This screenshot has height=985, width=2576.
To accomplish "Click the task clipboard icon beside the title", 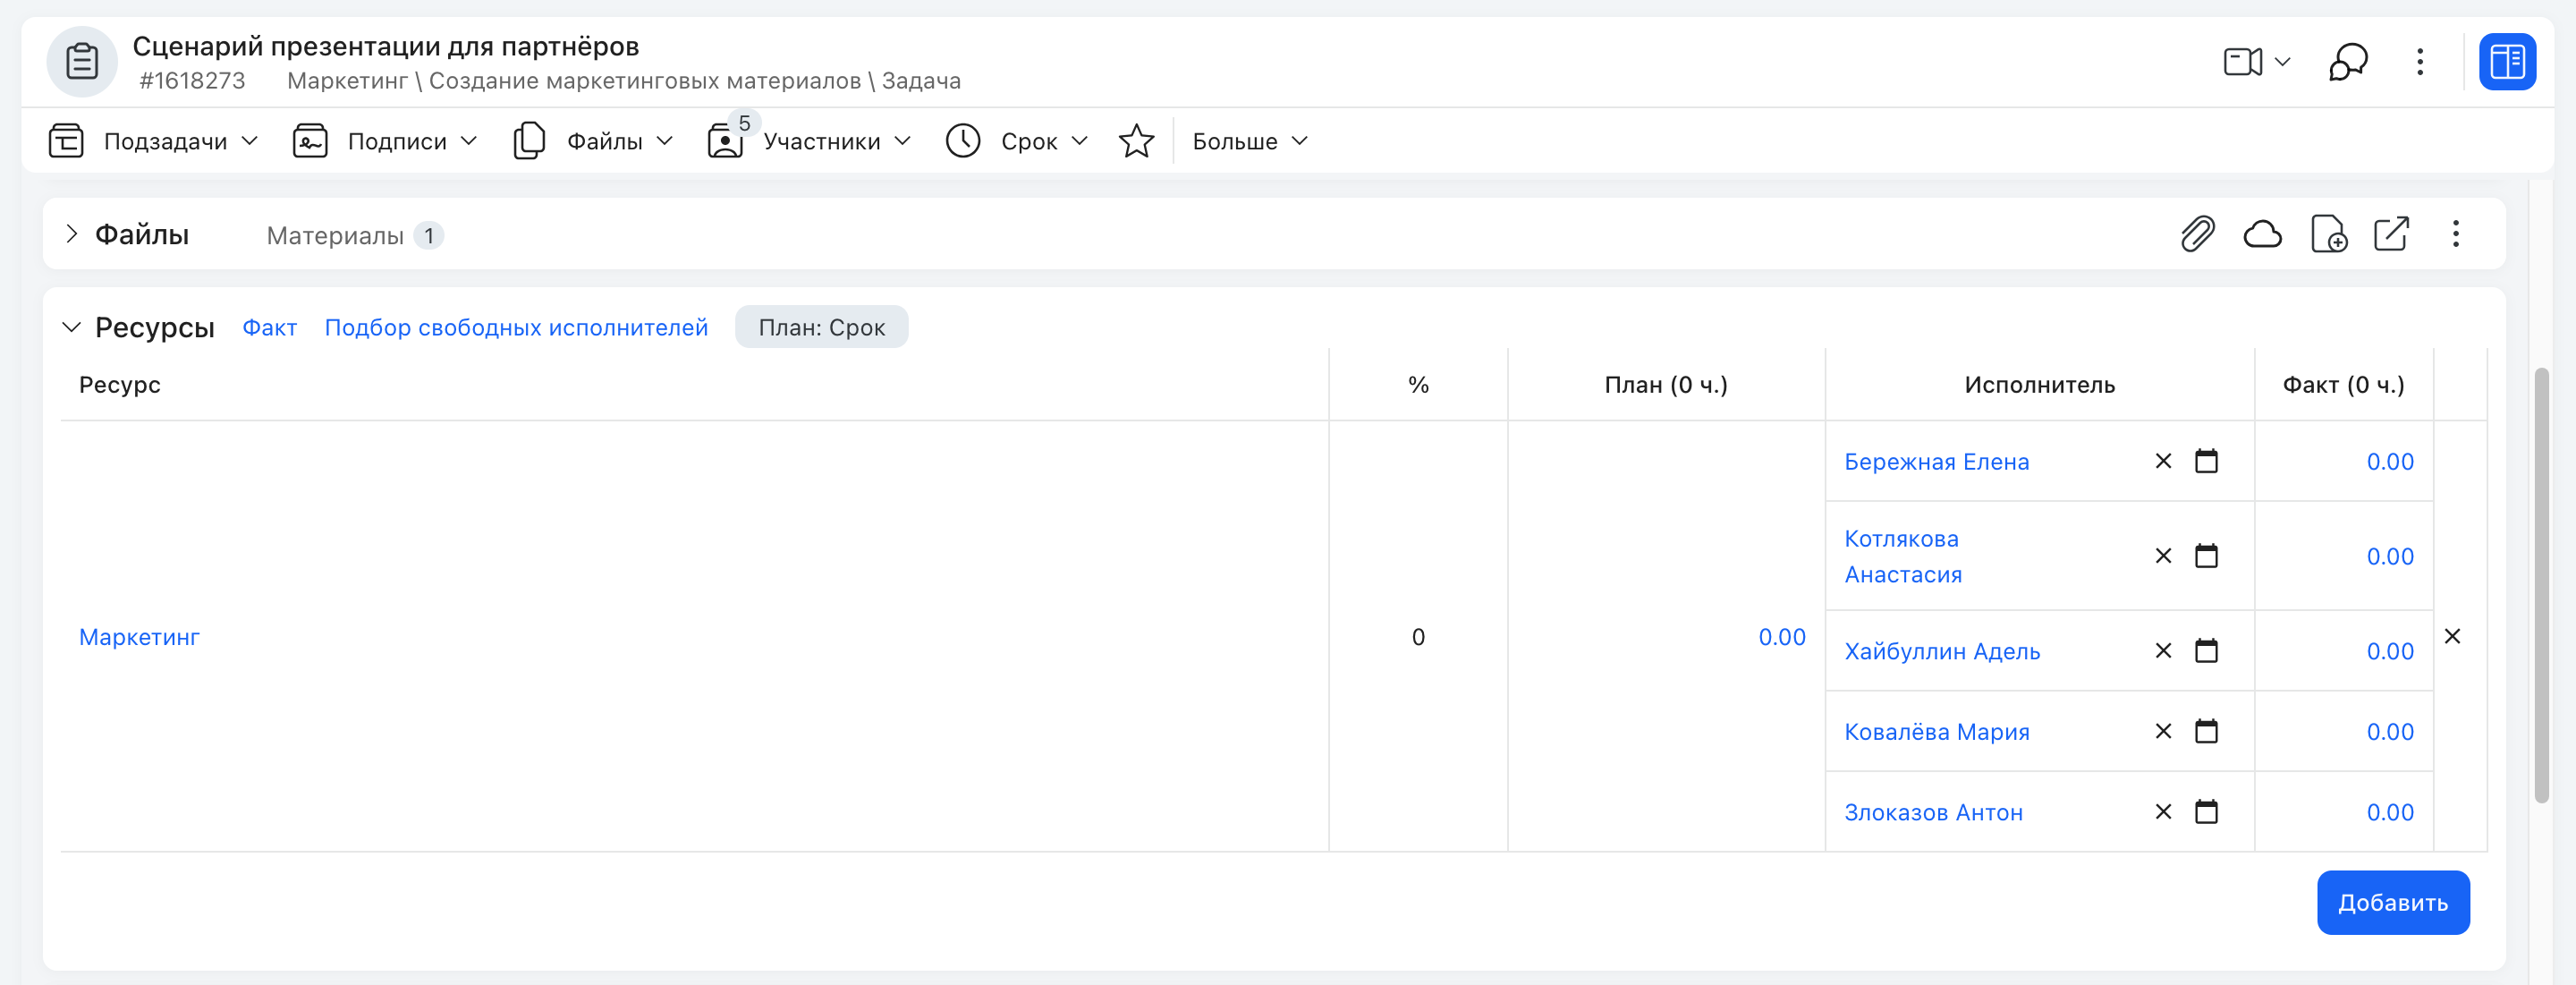I will tap(82, 62).
